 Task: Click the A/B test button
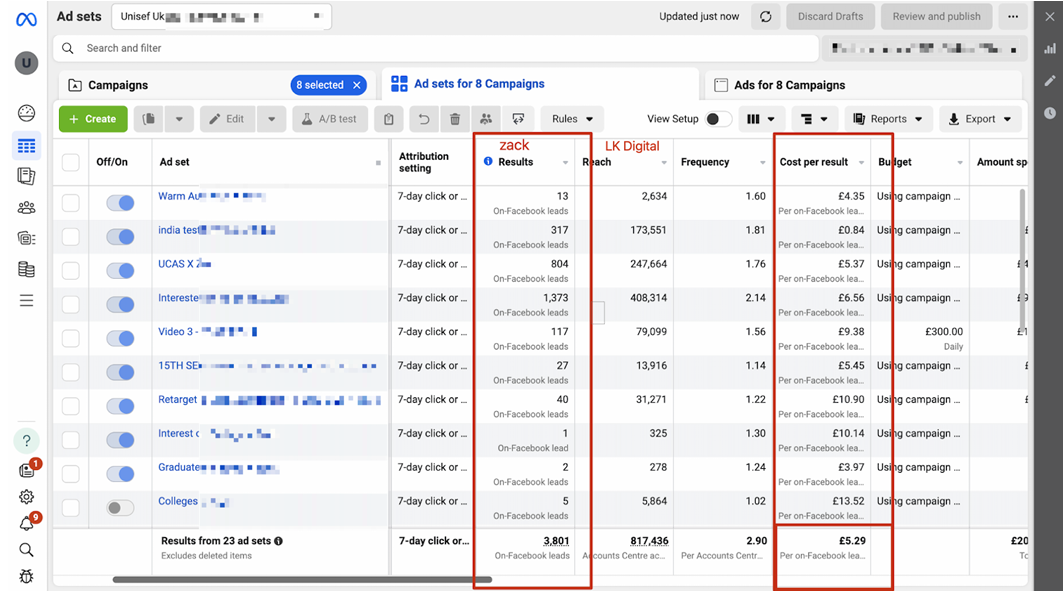click(329, 119)
